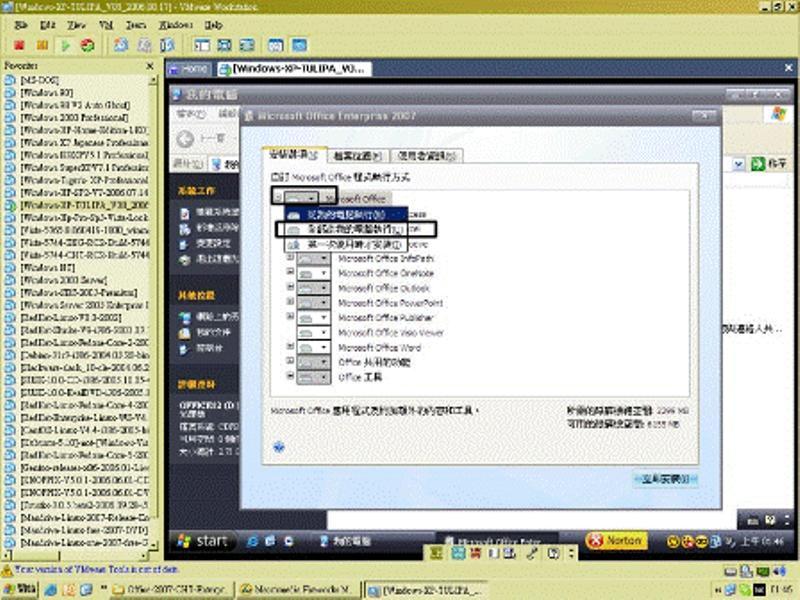Expand the Microsoft Office Word tree node
This screenshot has height=600, width=800.
[290, 346]
